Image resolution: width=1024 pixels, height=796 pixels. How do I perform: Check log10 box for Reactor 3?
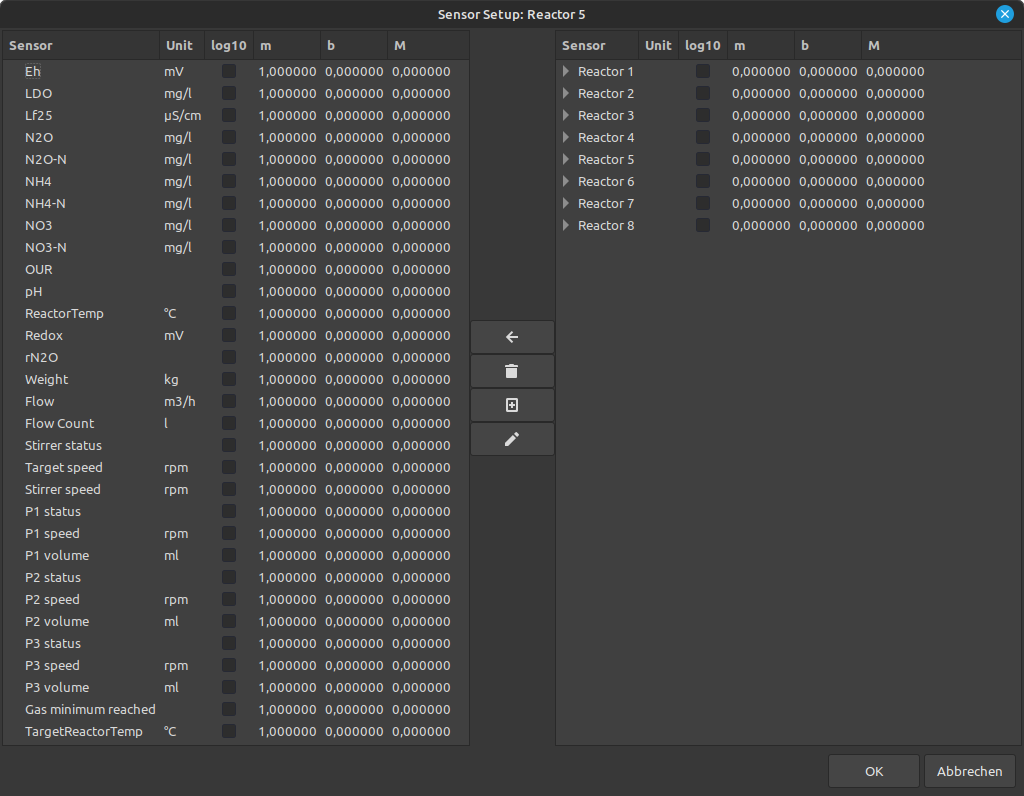click(703, 116)
